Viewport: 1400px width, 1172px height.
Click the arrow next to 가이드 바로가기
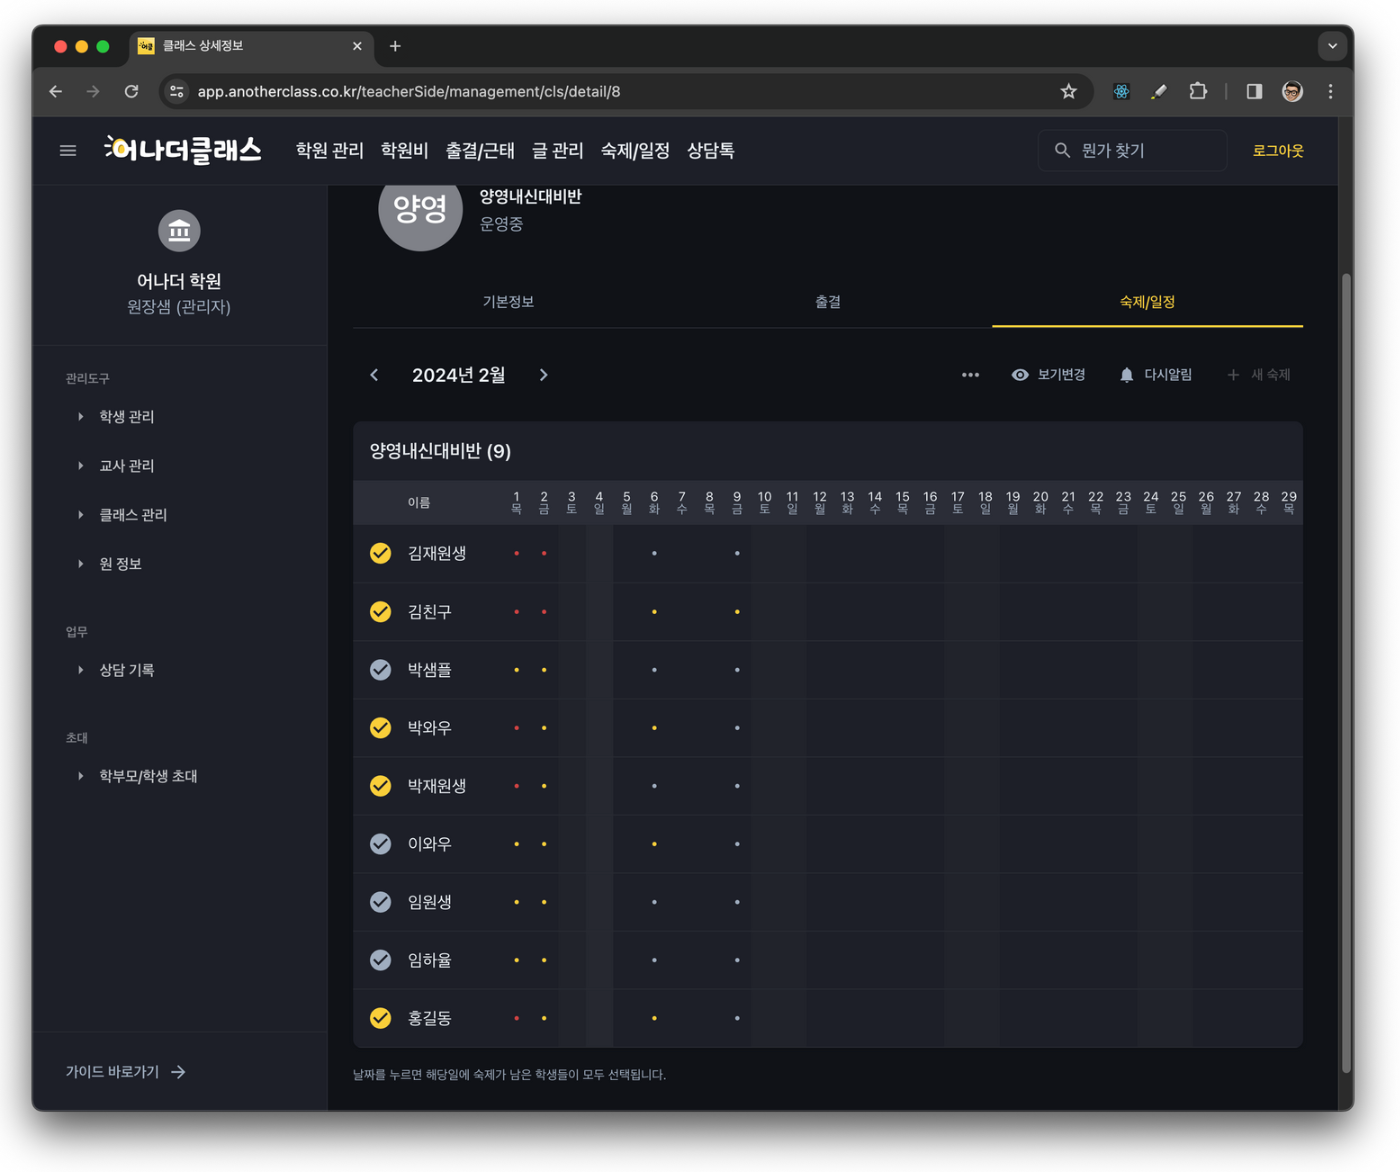coord(178,1072)
